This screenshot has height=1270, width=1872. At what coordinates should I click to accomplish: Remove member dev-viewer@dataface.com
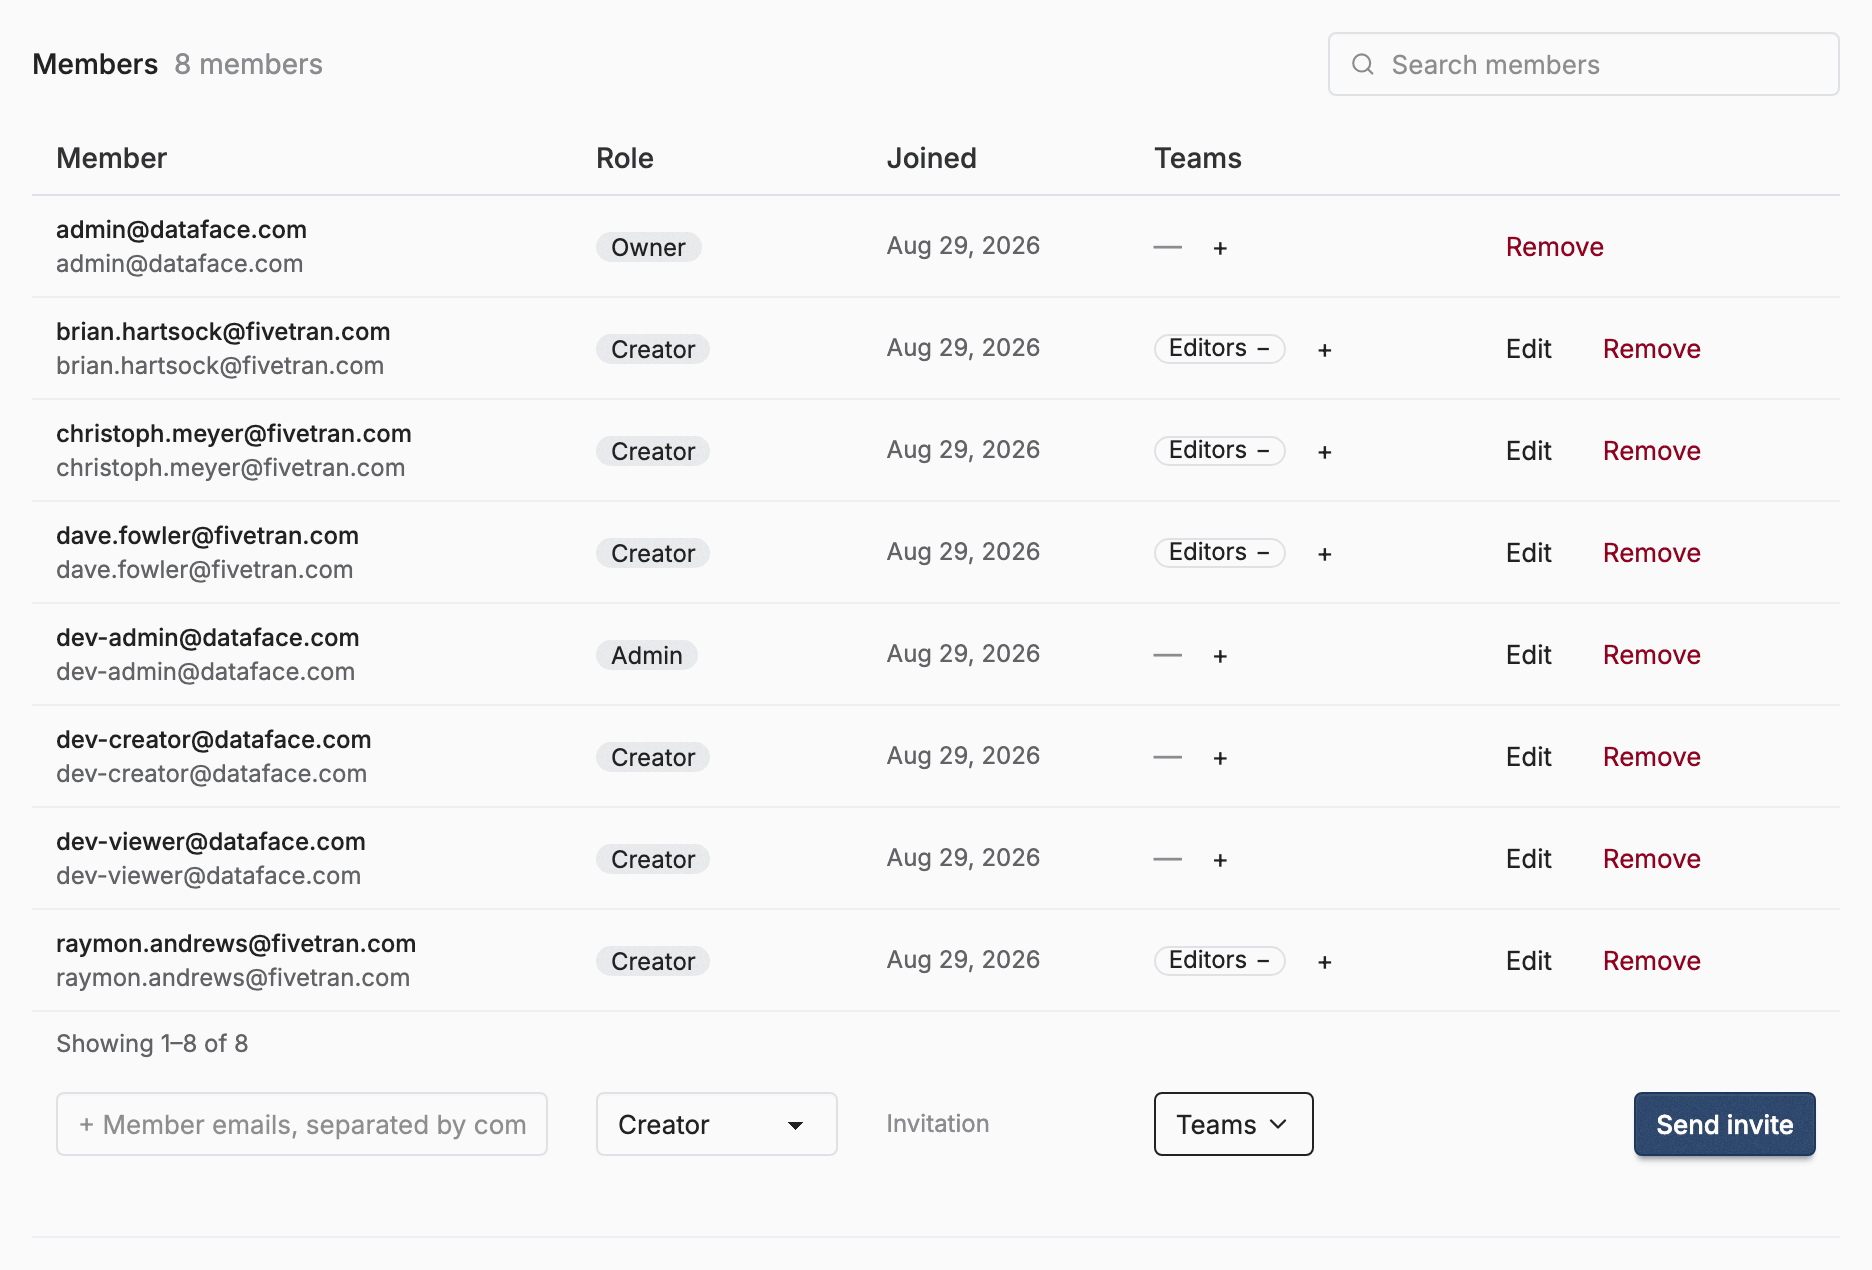(1651, 859)
